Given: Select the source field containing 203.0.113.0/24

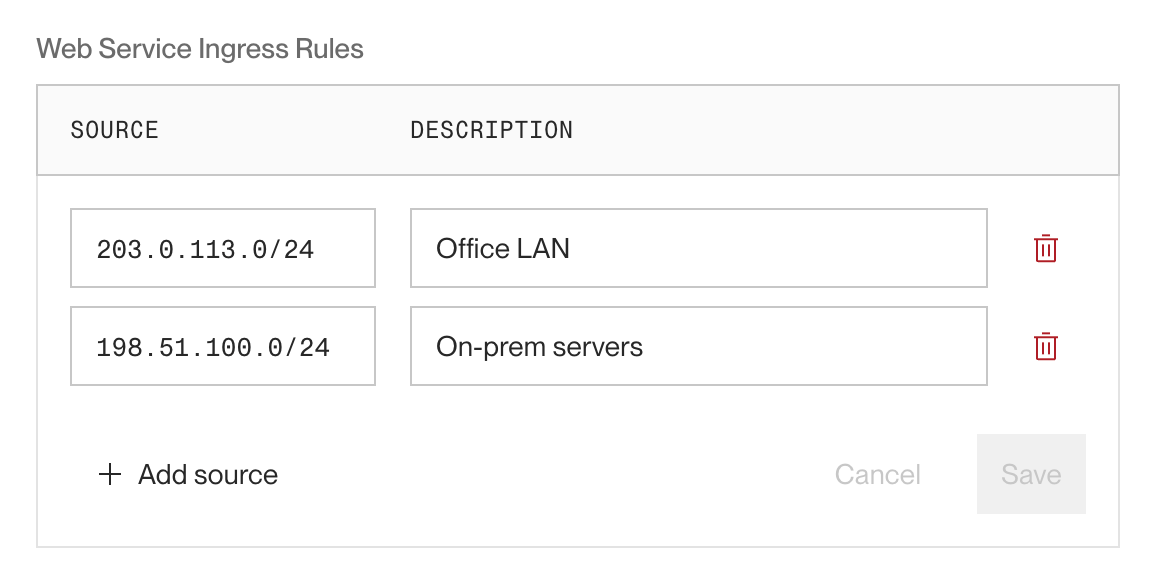Looking at the screenshot, I should (222, 247).
